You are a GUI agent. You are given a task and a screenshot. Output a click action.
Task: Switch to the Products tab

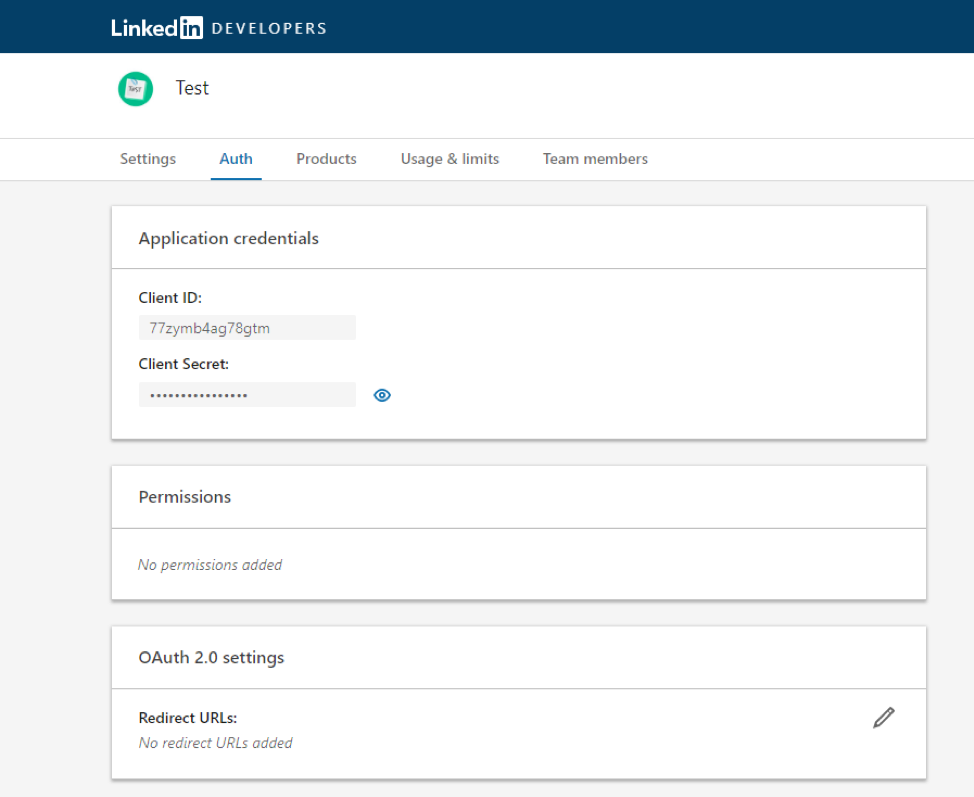tap(326, 159)
